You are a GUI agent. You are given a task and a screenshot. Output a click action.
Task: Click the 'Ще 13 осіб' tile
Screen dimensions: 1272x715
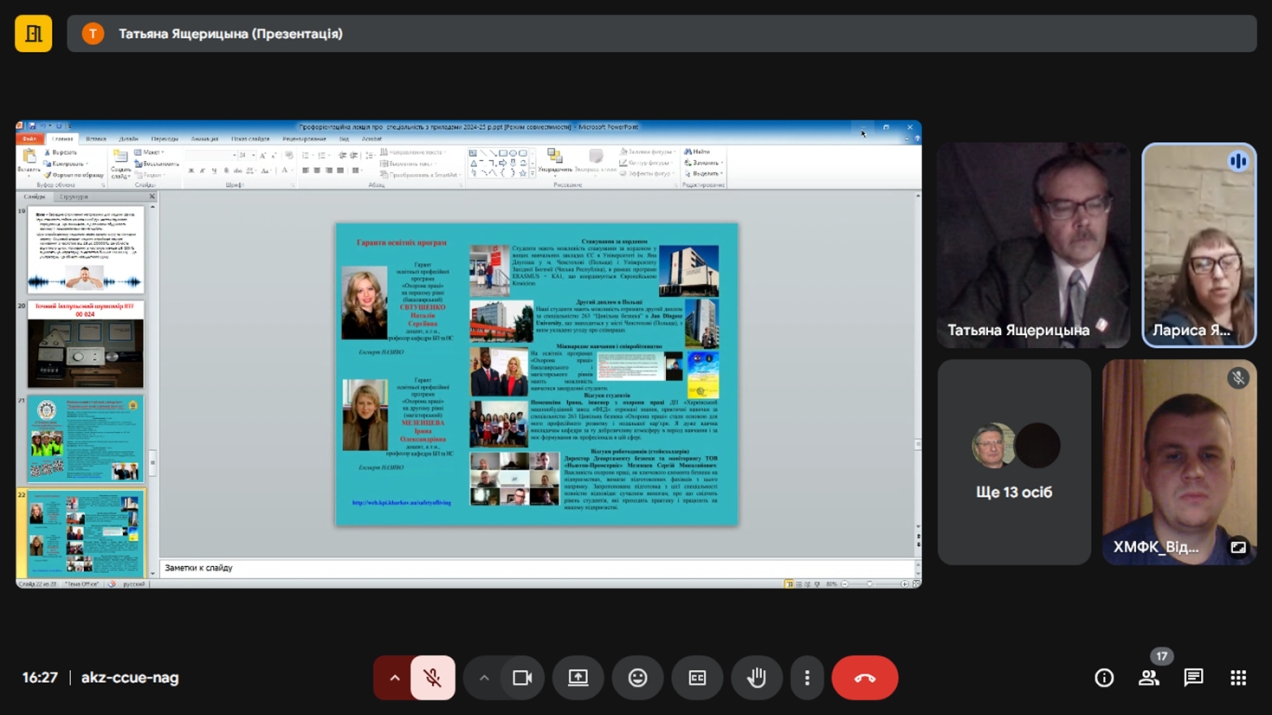pos(1013,462)
